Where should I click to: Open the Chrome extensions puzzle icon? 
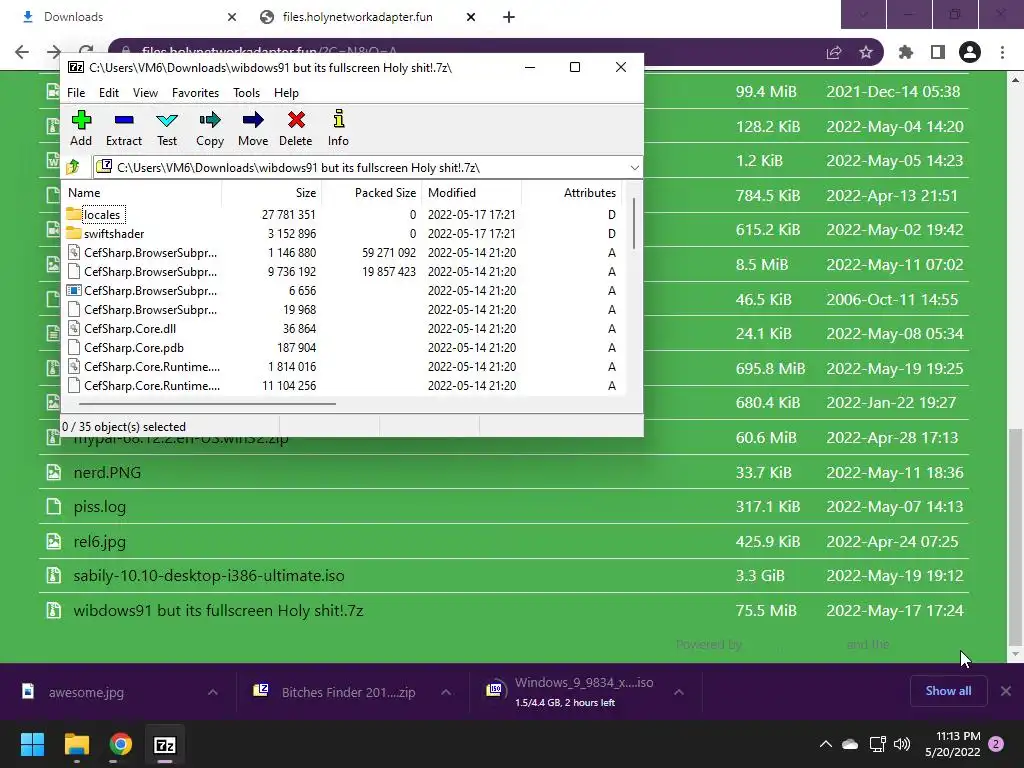[906, 52]
